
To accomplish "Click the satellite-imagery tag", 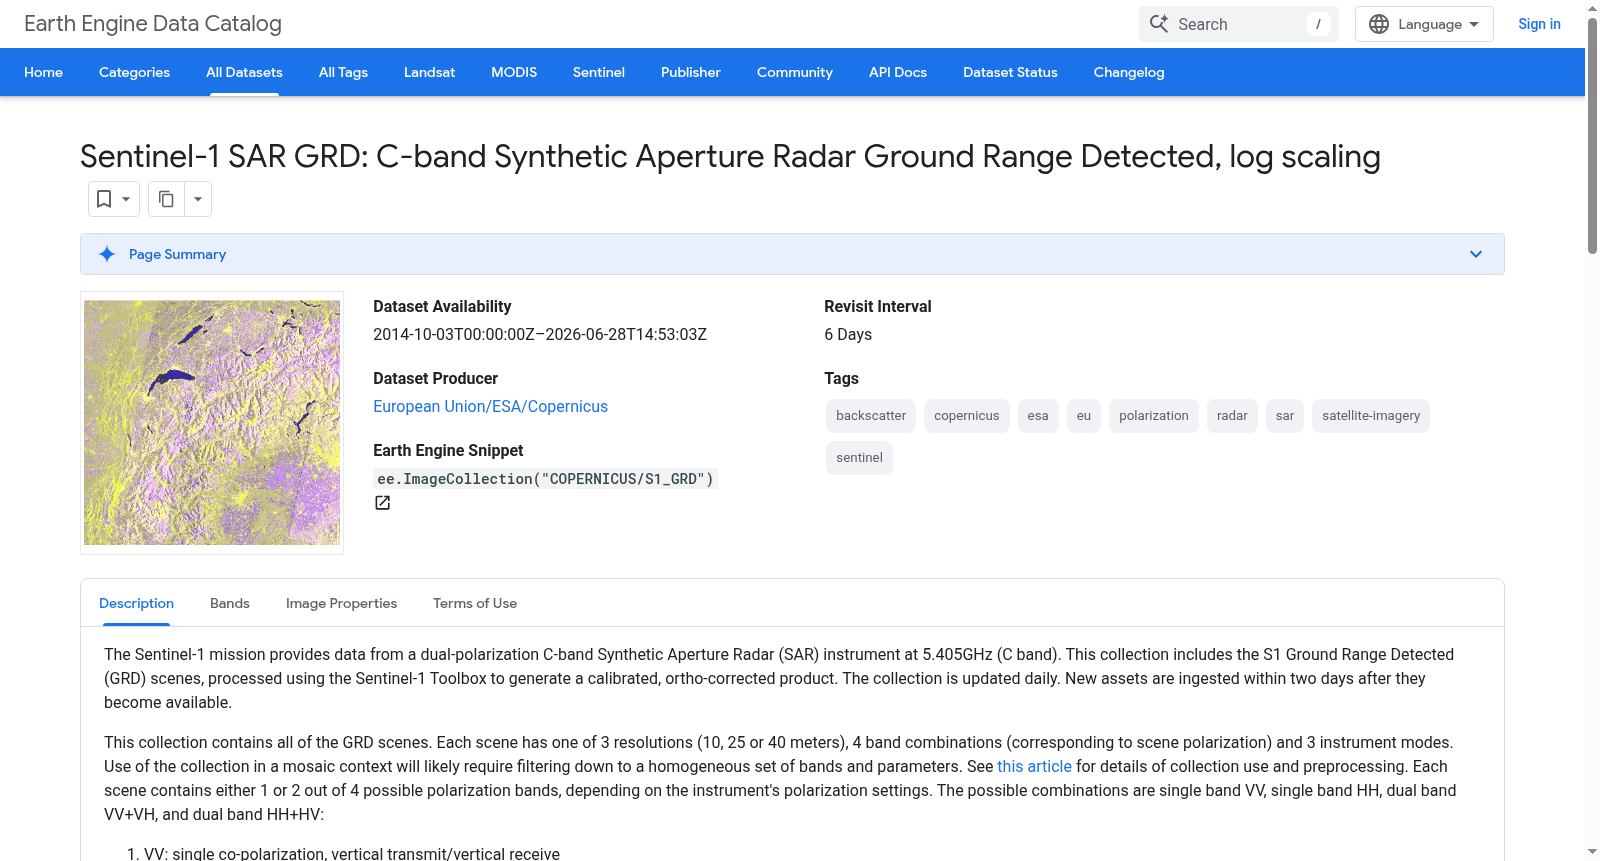I will [x=1371, y=416].
